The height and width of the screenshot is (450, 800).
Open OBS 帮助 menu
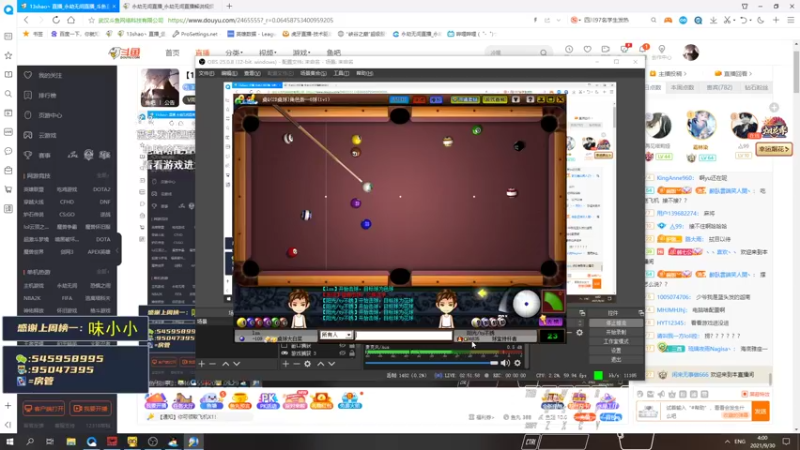(364, 73)
